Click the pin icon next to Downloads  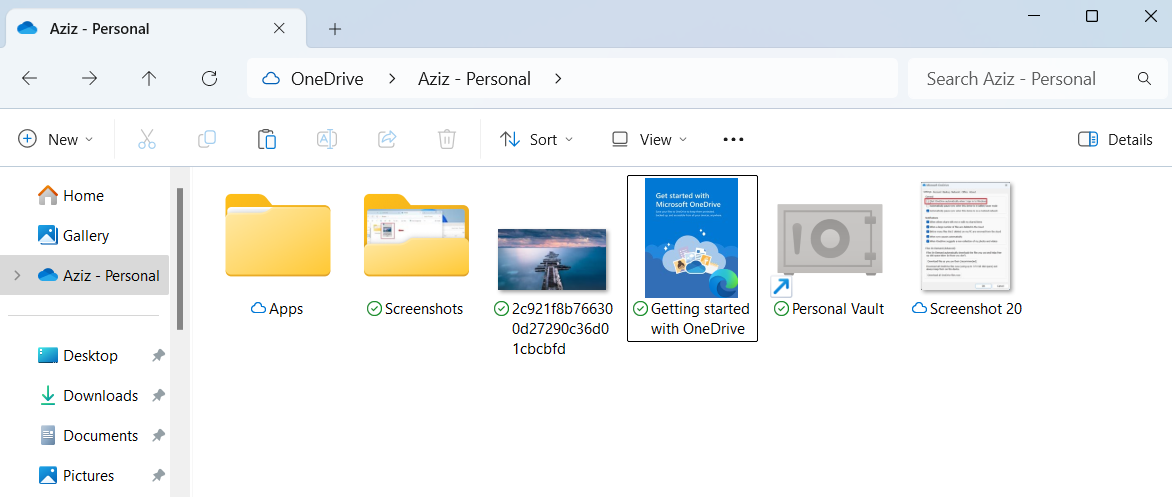(x=158, y=395)
